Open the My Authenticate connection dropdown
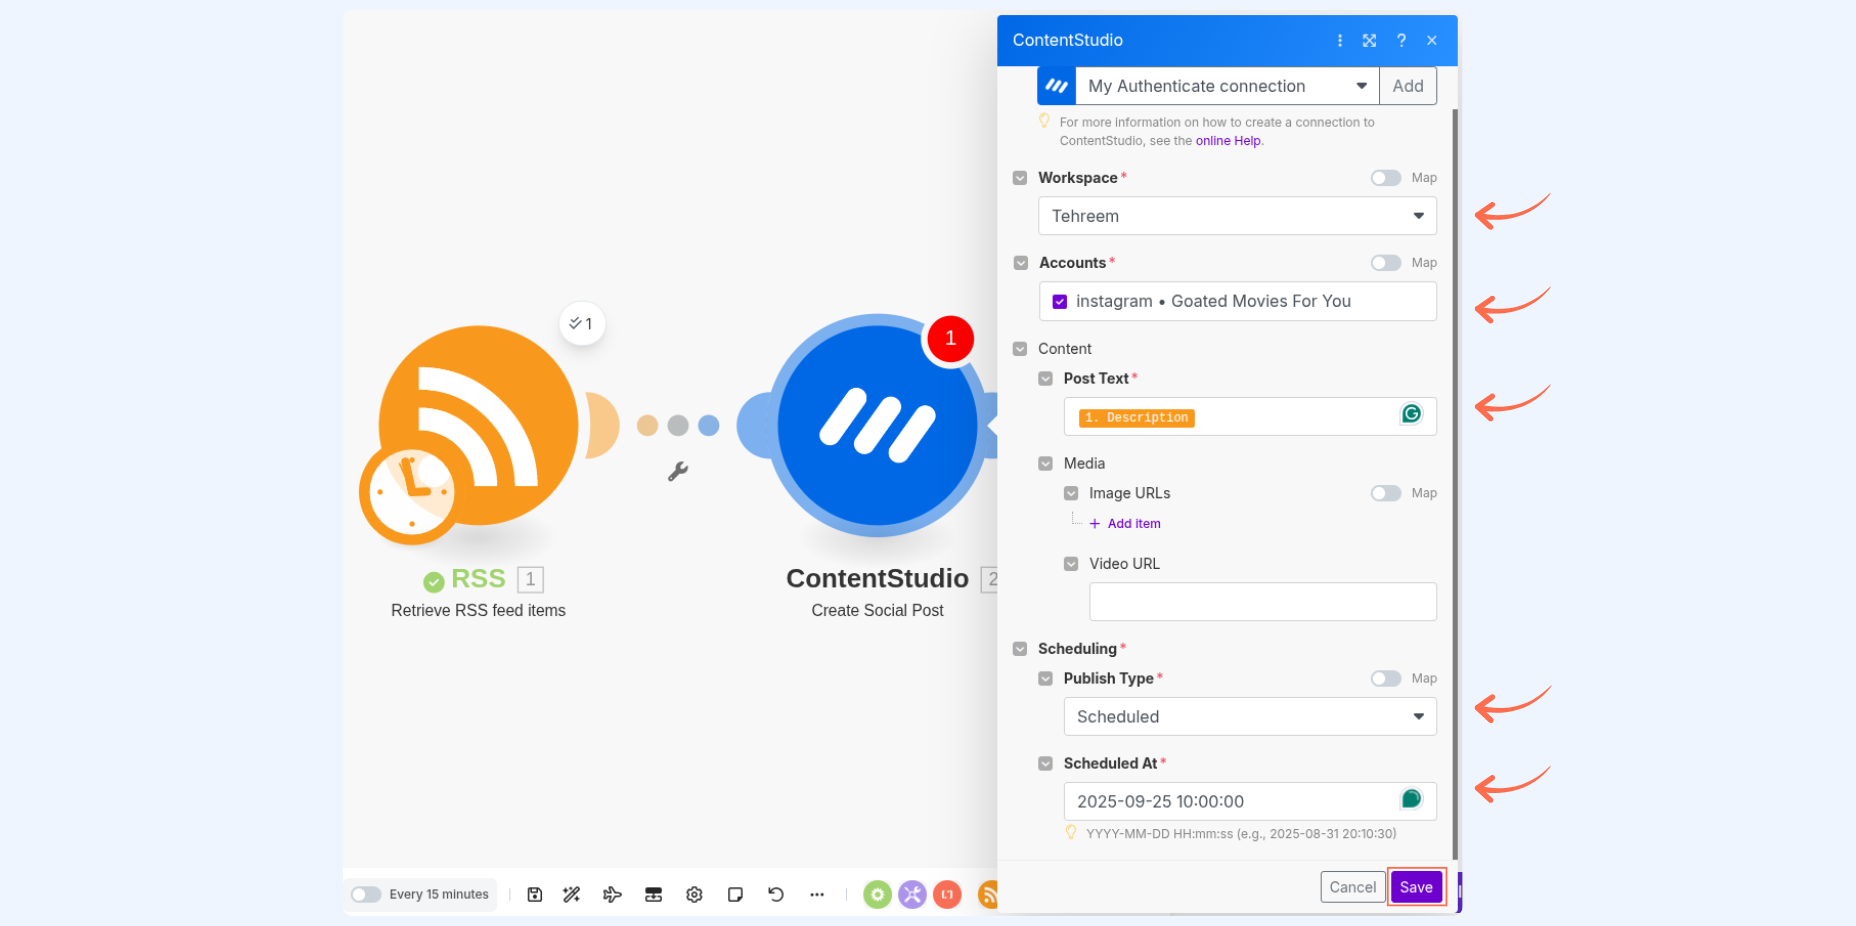This screenshot has height=926, width=1856. tap(1227, 86)
